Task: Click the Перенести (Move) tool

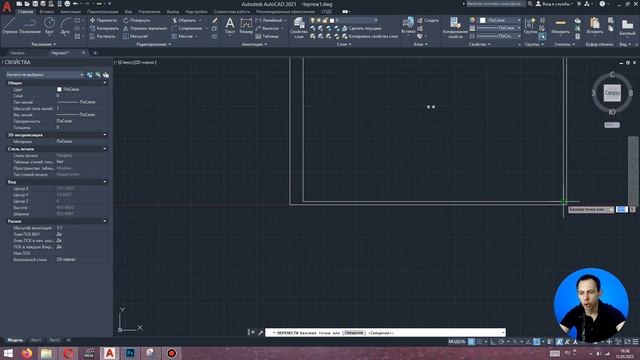Action: pos(104,20)
